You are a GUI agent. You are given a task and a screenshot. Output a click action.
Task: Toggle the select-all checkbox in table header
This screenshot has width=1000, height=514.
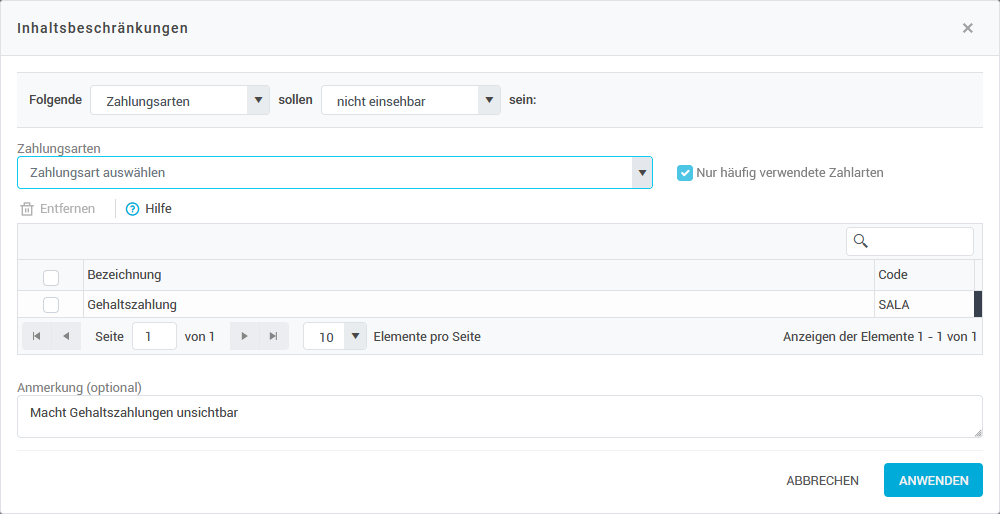(x=51, y=277)
